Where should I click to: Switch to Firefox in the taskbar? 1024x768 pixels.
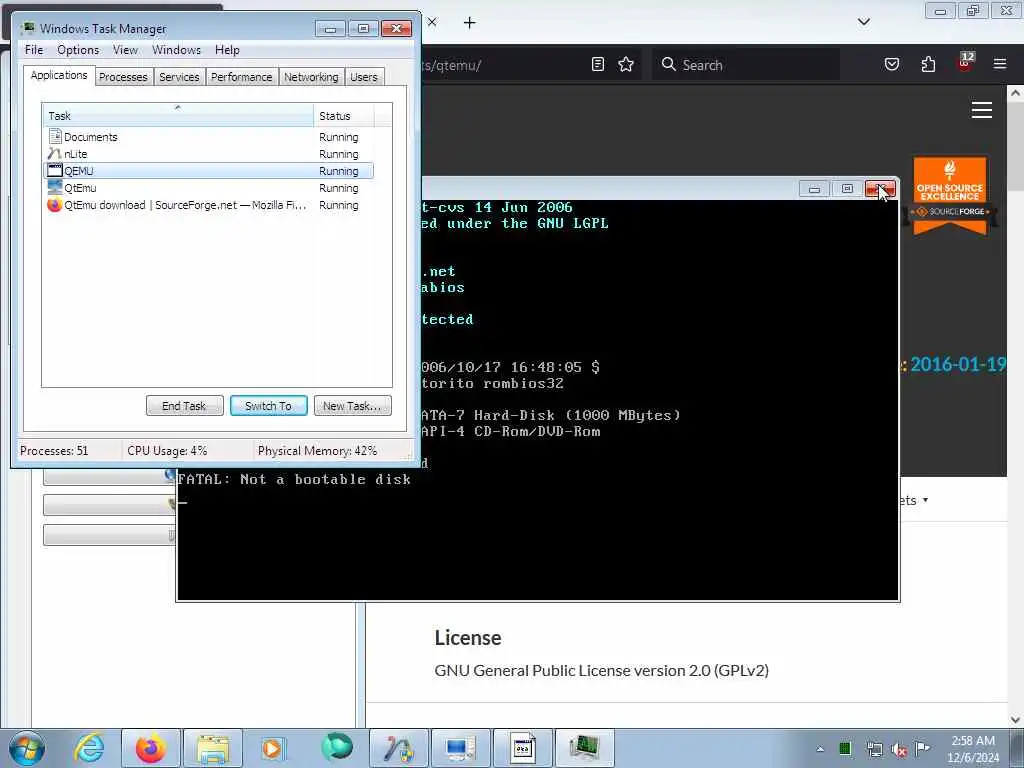(x=151, y=748)
